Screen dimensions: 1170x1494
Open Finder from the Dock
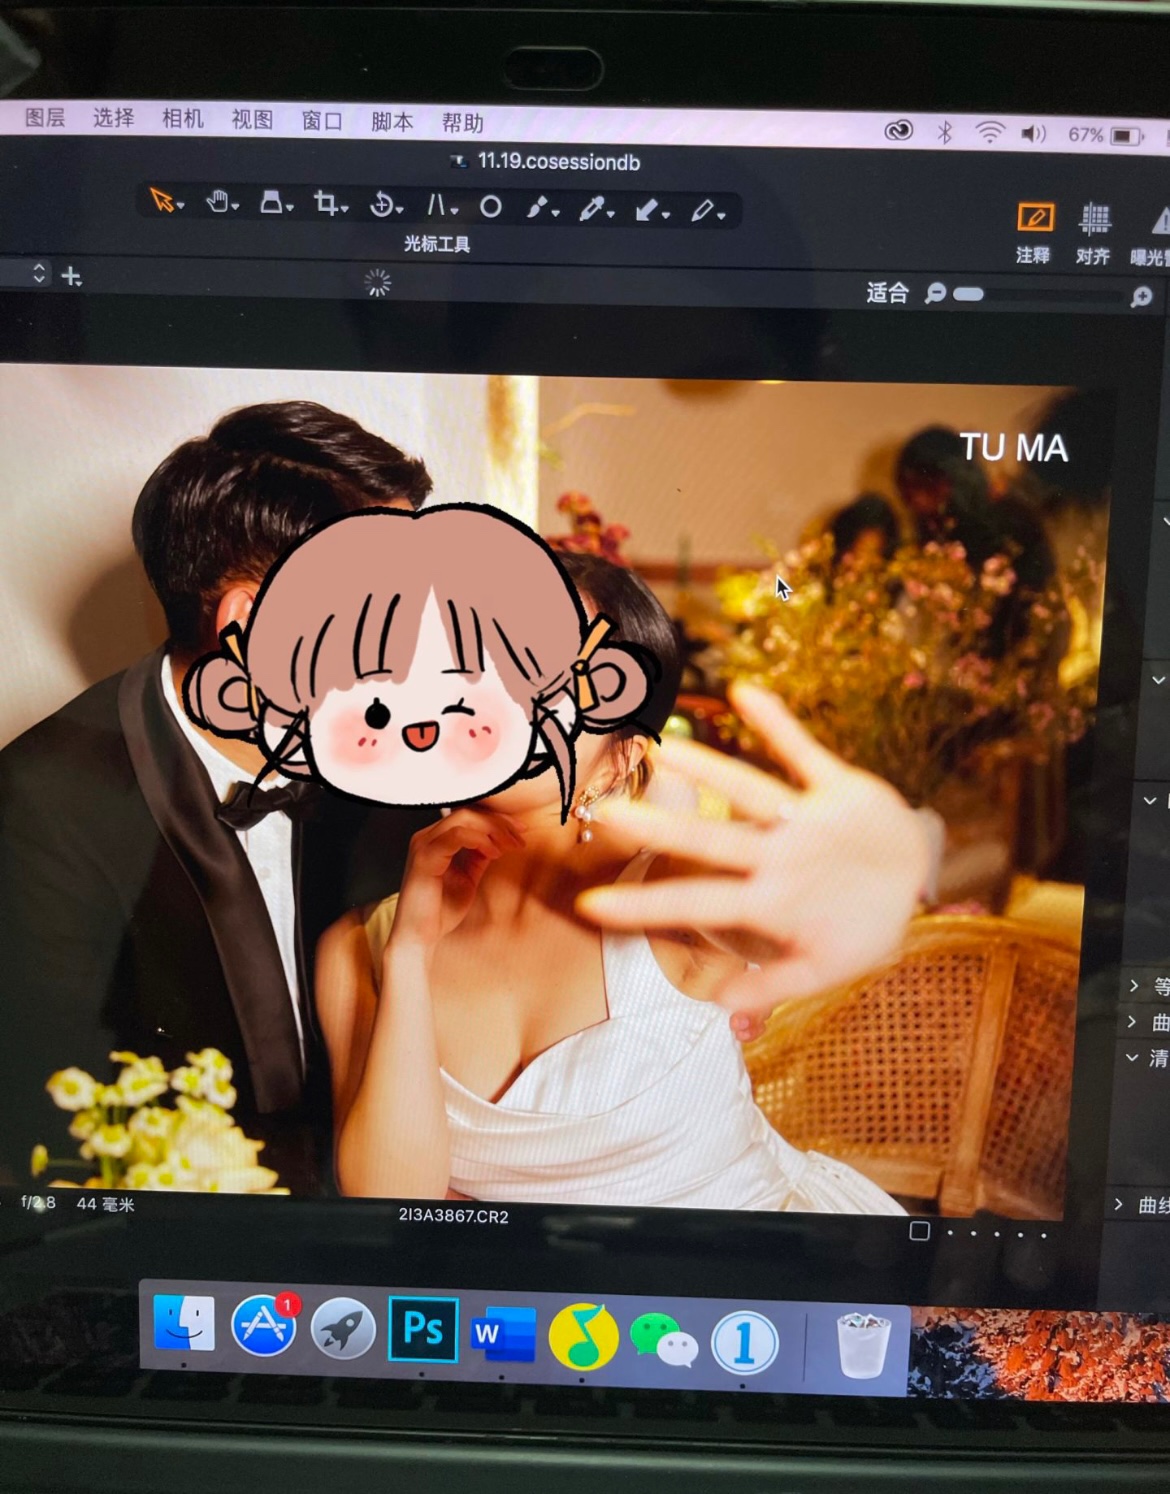[x=184, y=1323]
